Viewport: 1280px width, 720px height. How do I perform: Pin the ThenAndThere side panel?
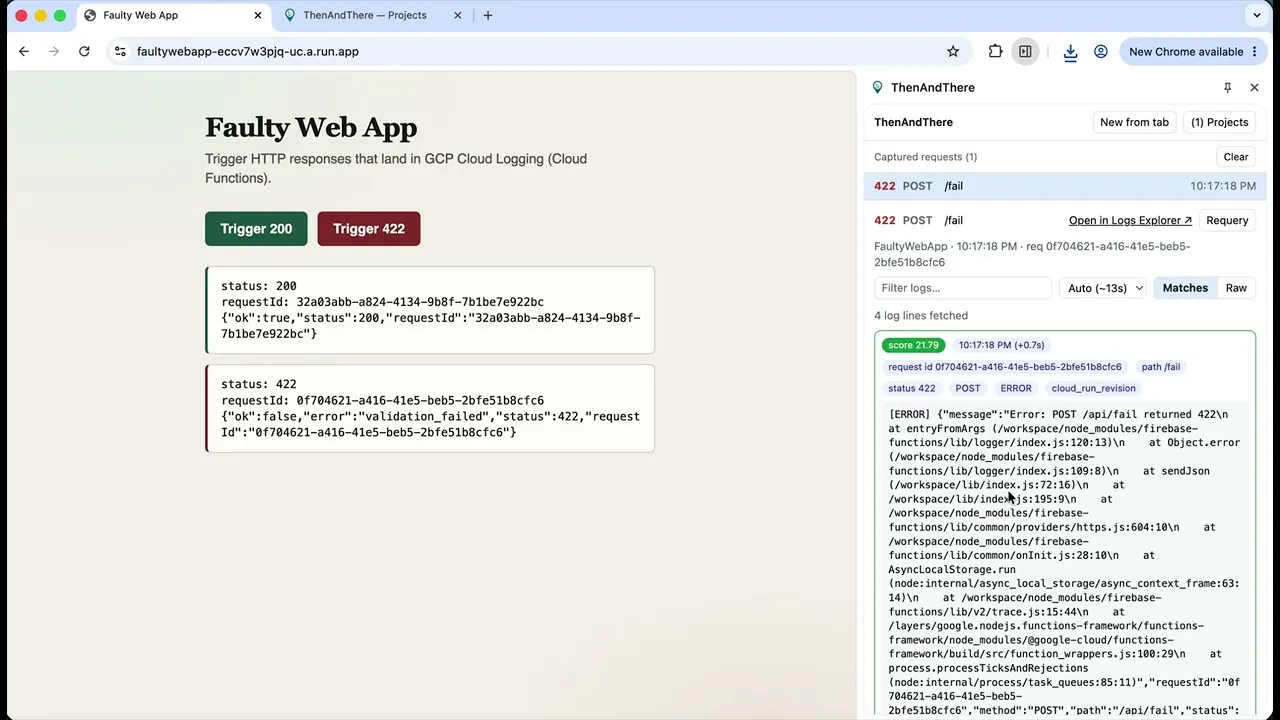(1228, 87)
